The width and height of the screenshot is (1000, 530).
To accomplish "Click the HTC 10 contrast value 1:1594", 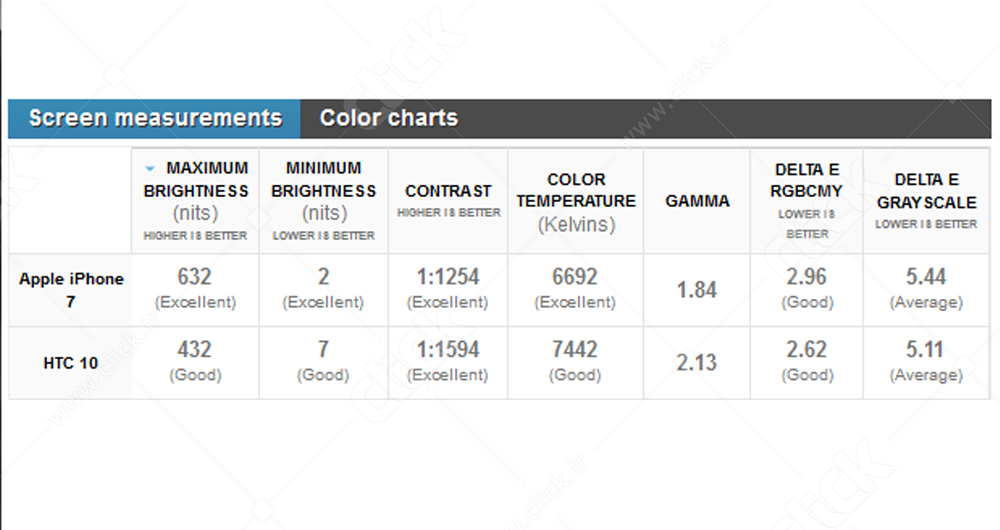I will tap(448, 350).
